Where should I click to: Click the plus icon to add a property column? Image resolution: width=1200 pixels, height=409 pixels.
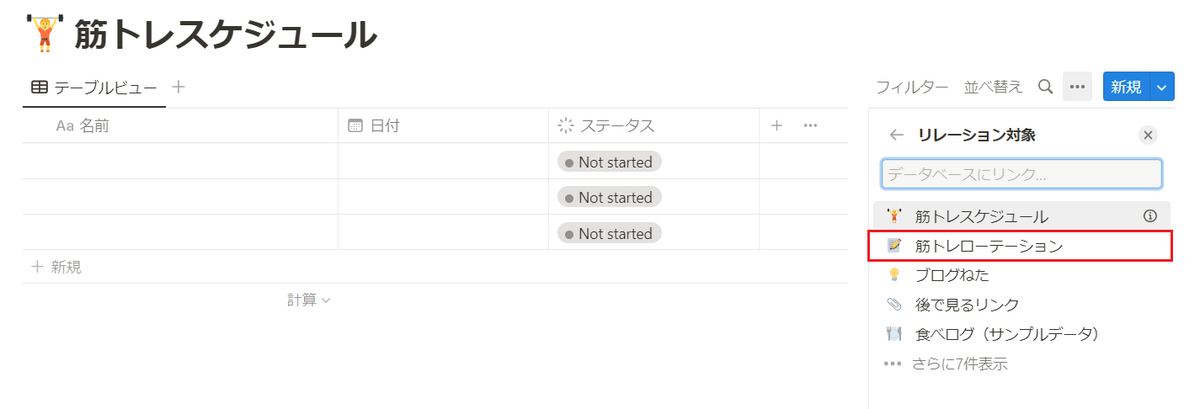pyautogui.click(x=777, y=126)
